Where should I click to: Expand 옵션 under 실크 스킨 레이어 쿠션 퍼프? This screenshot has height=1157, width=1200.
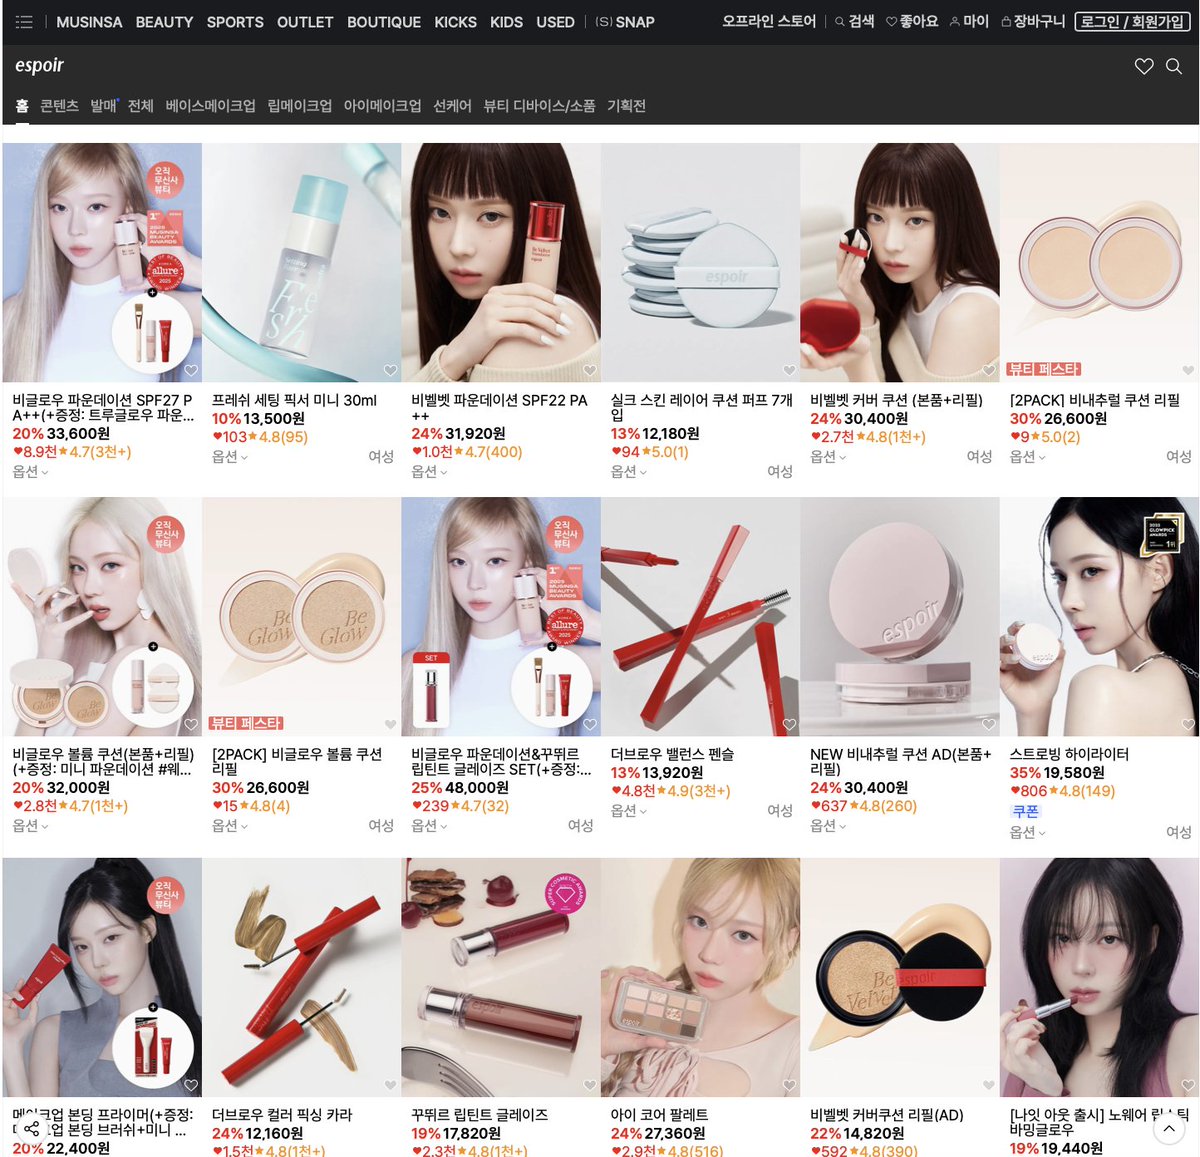pos(629,472)
